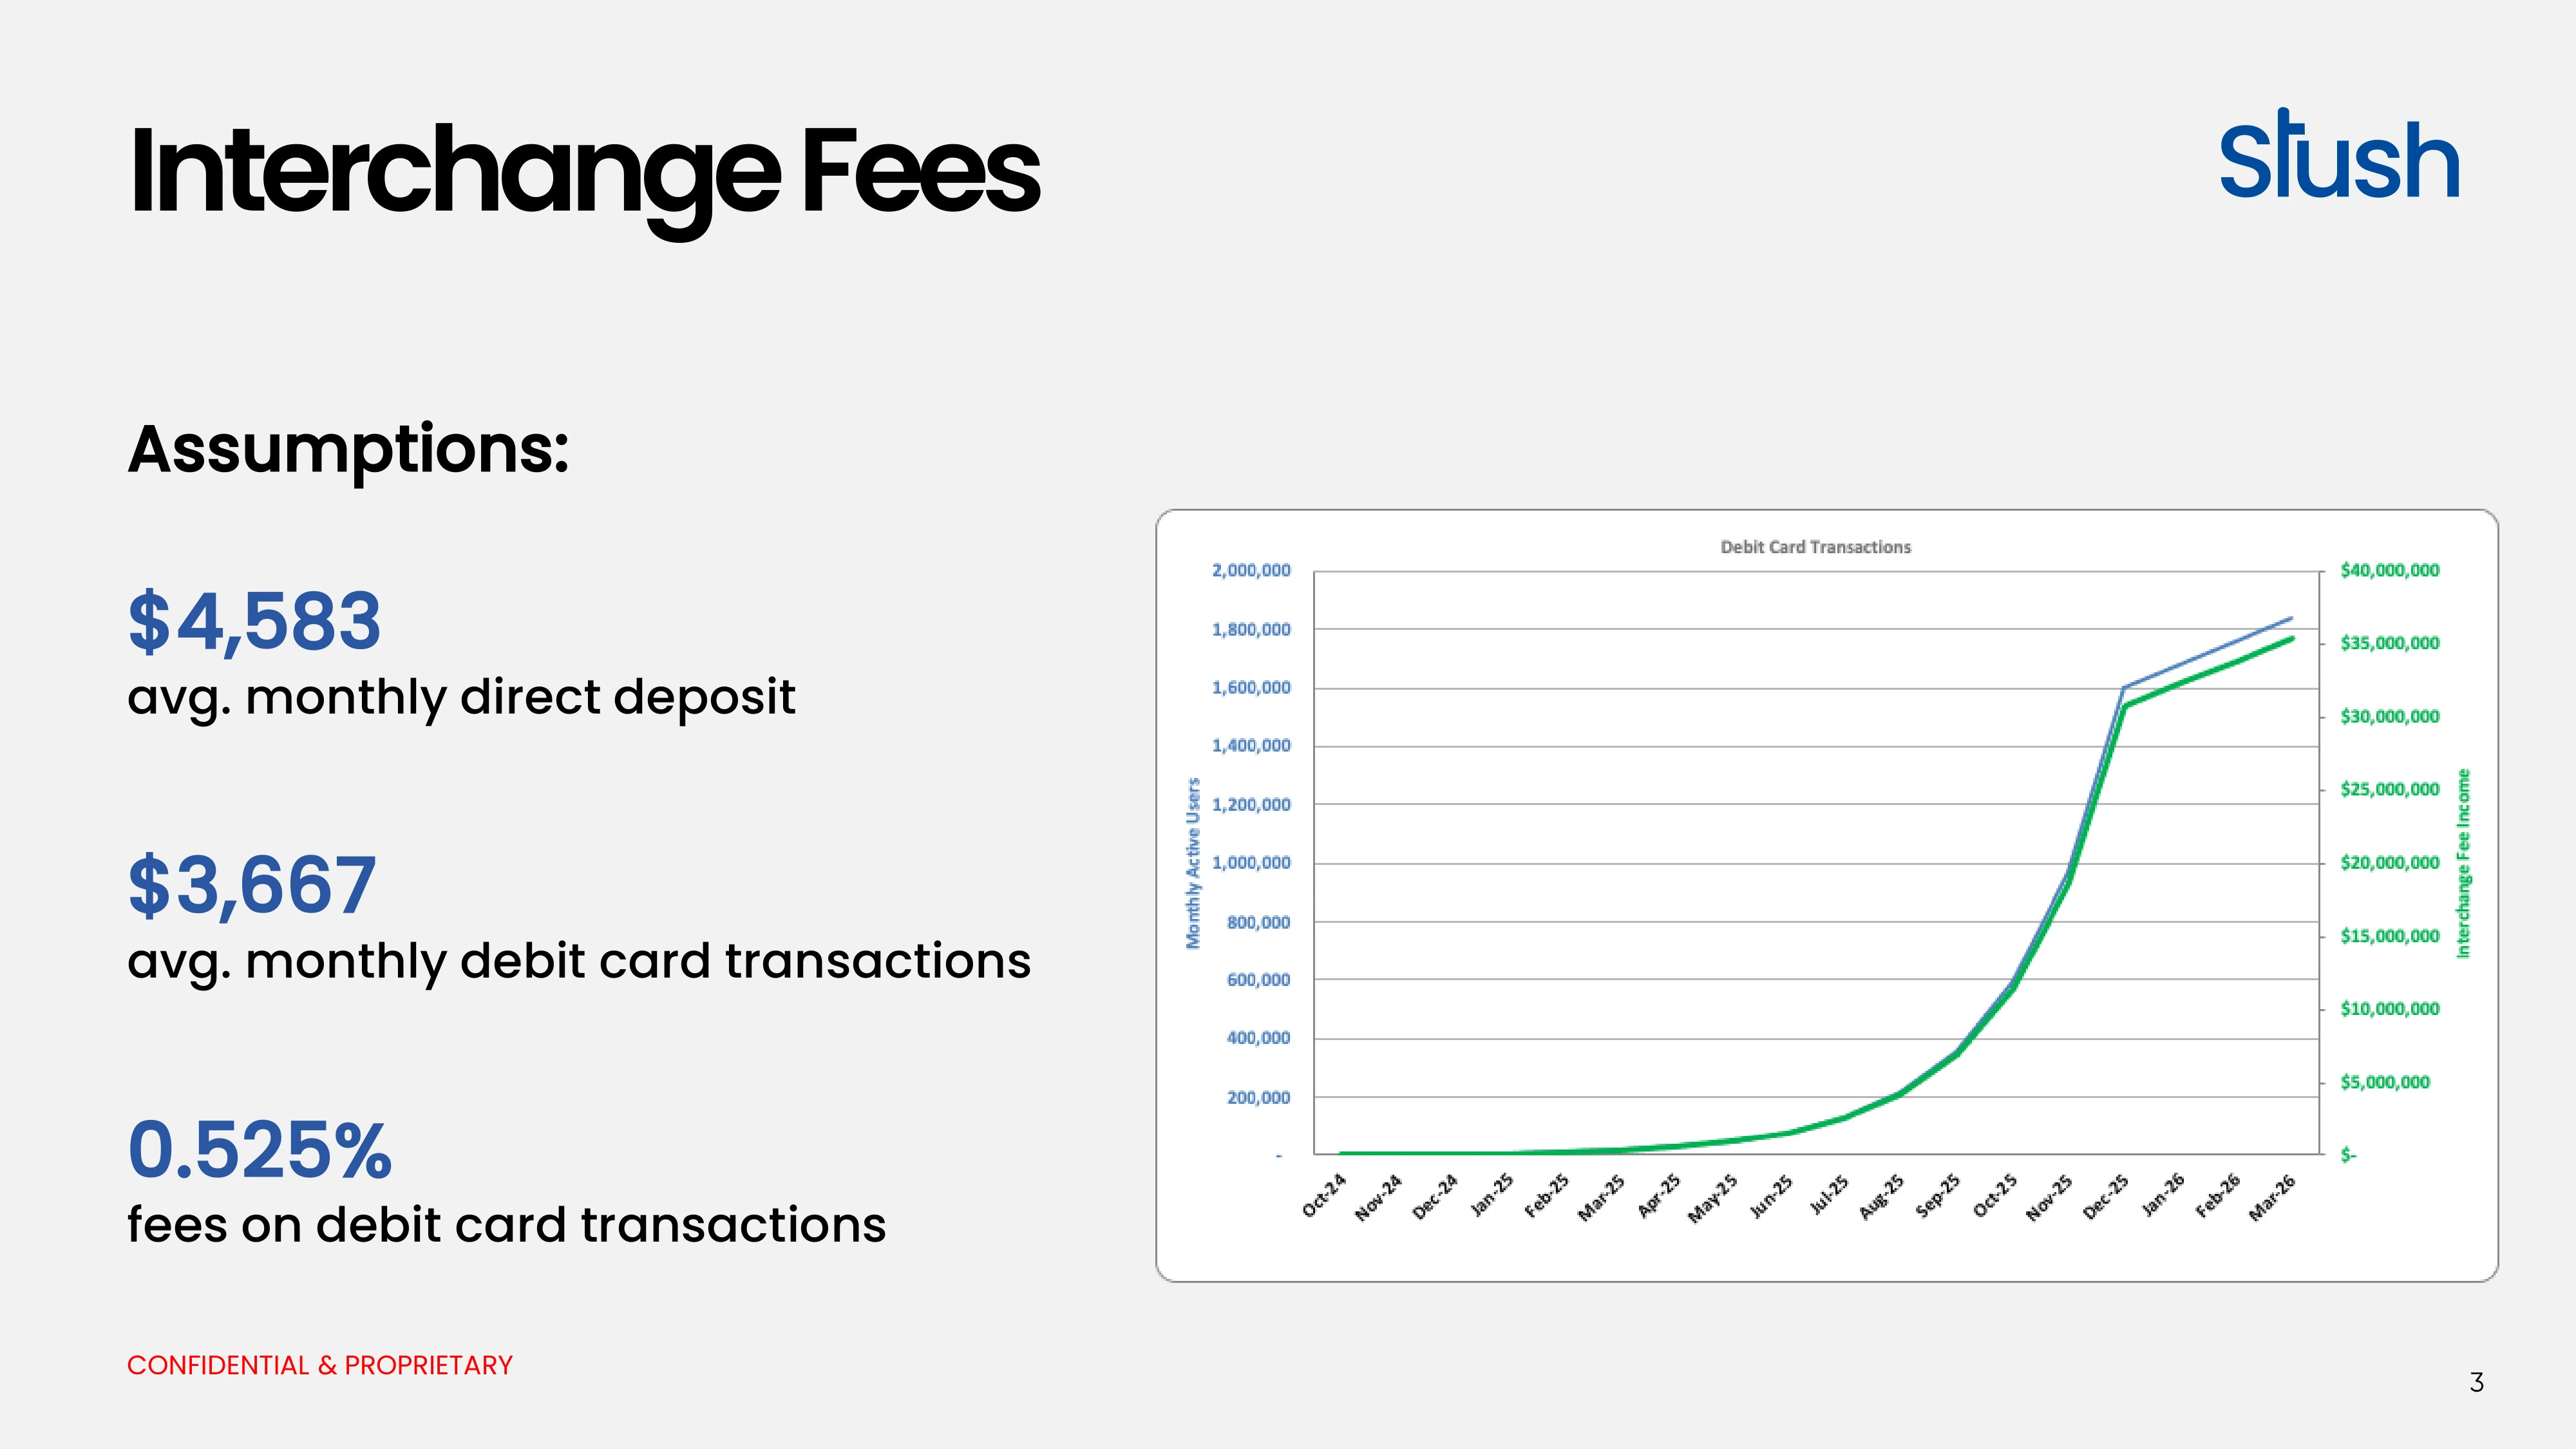Click the 2,000,000 left axis tick
Viewport: 2576px width, 1449px height.
[1251, 570]
